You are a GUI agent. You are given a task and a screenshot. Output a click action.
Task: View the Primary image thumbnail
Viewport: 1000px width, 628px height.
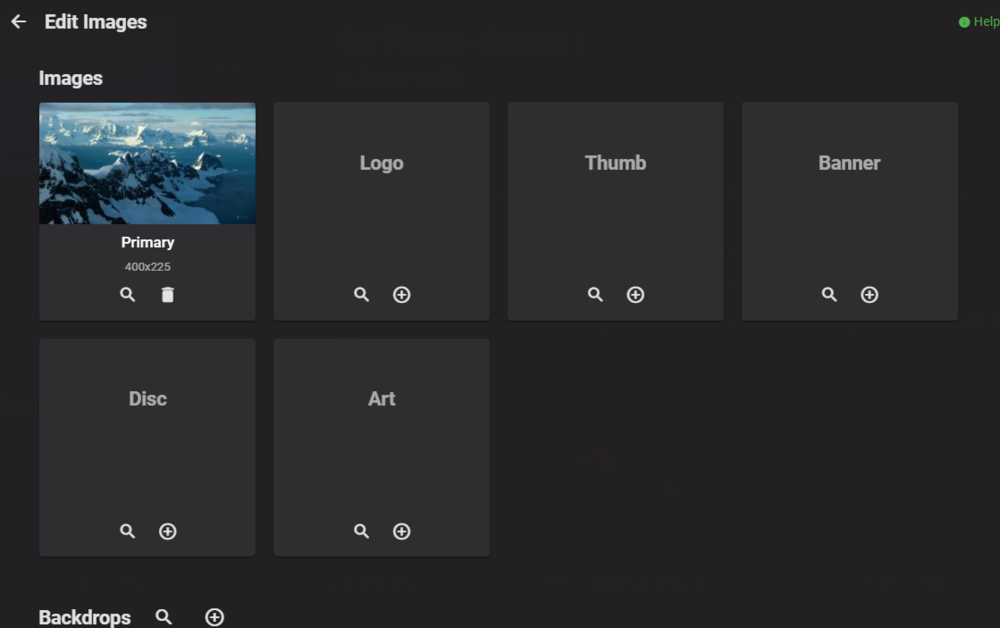point(147,163)
